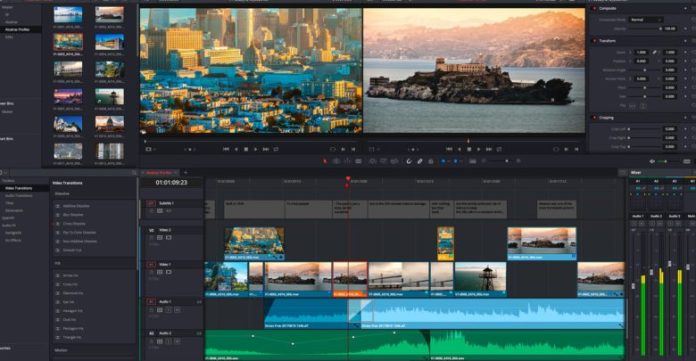The height and width of the screenshot is (361, 696).
Task: Click the Zoom X value field
Action: click(641, 52)
